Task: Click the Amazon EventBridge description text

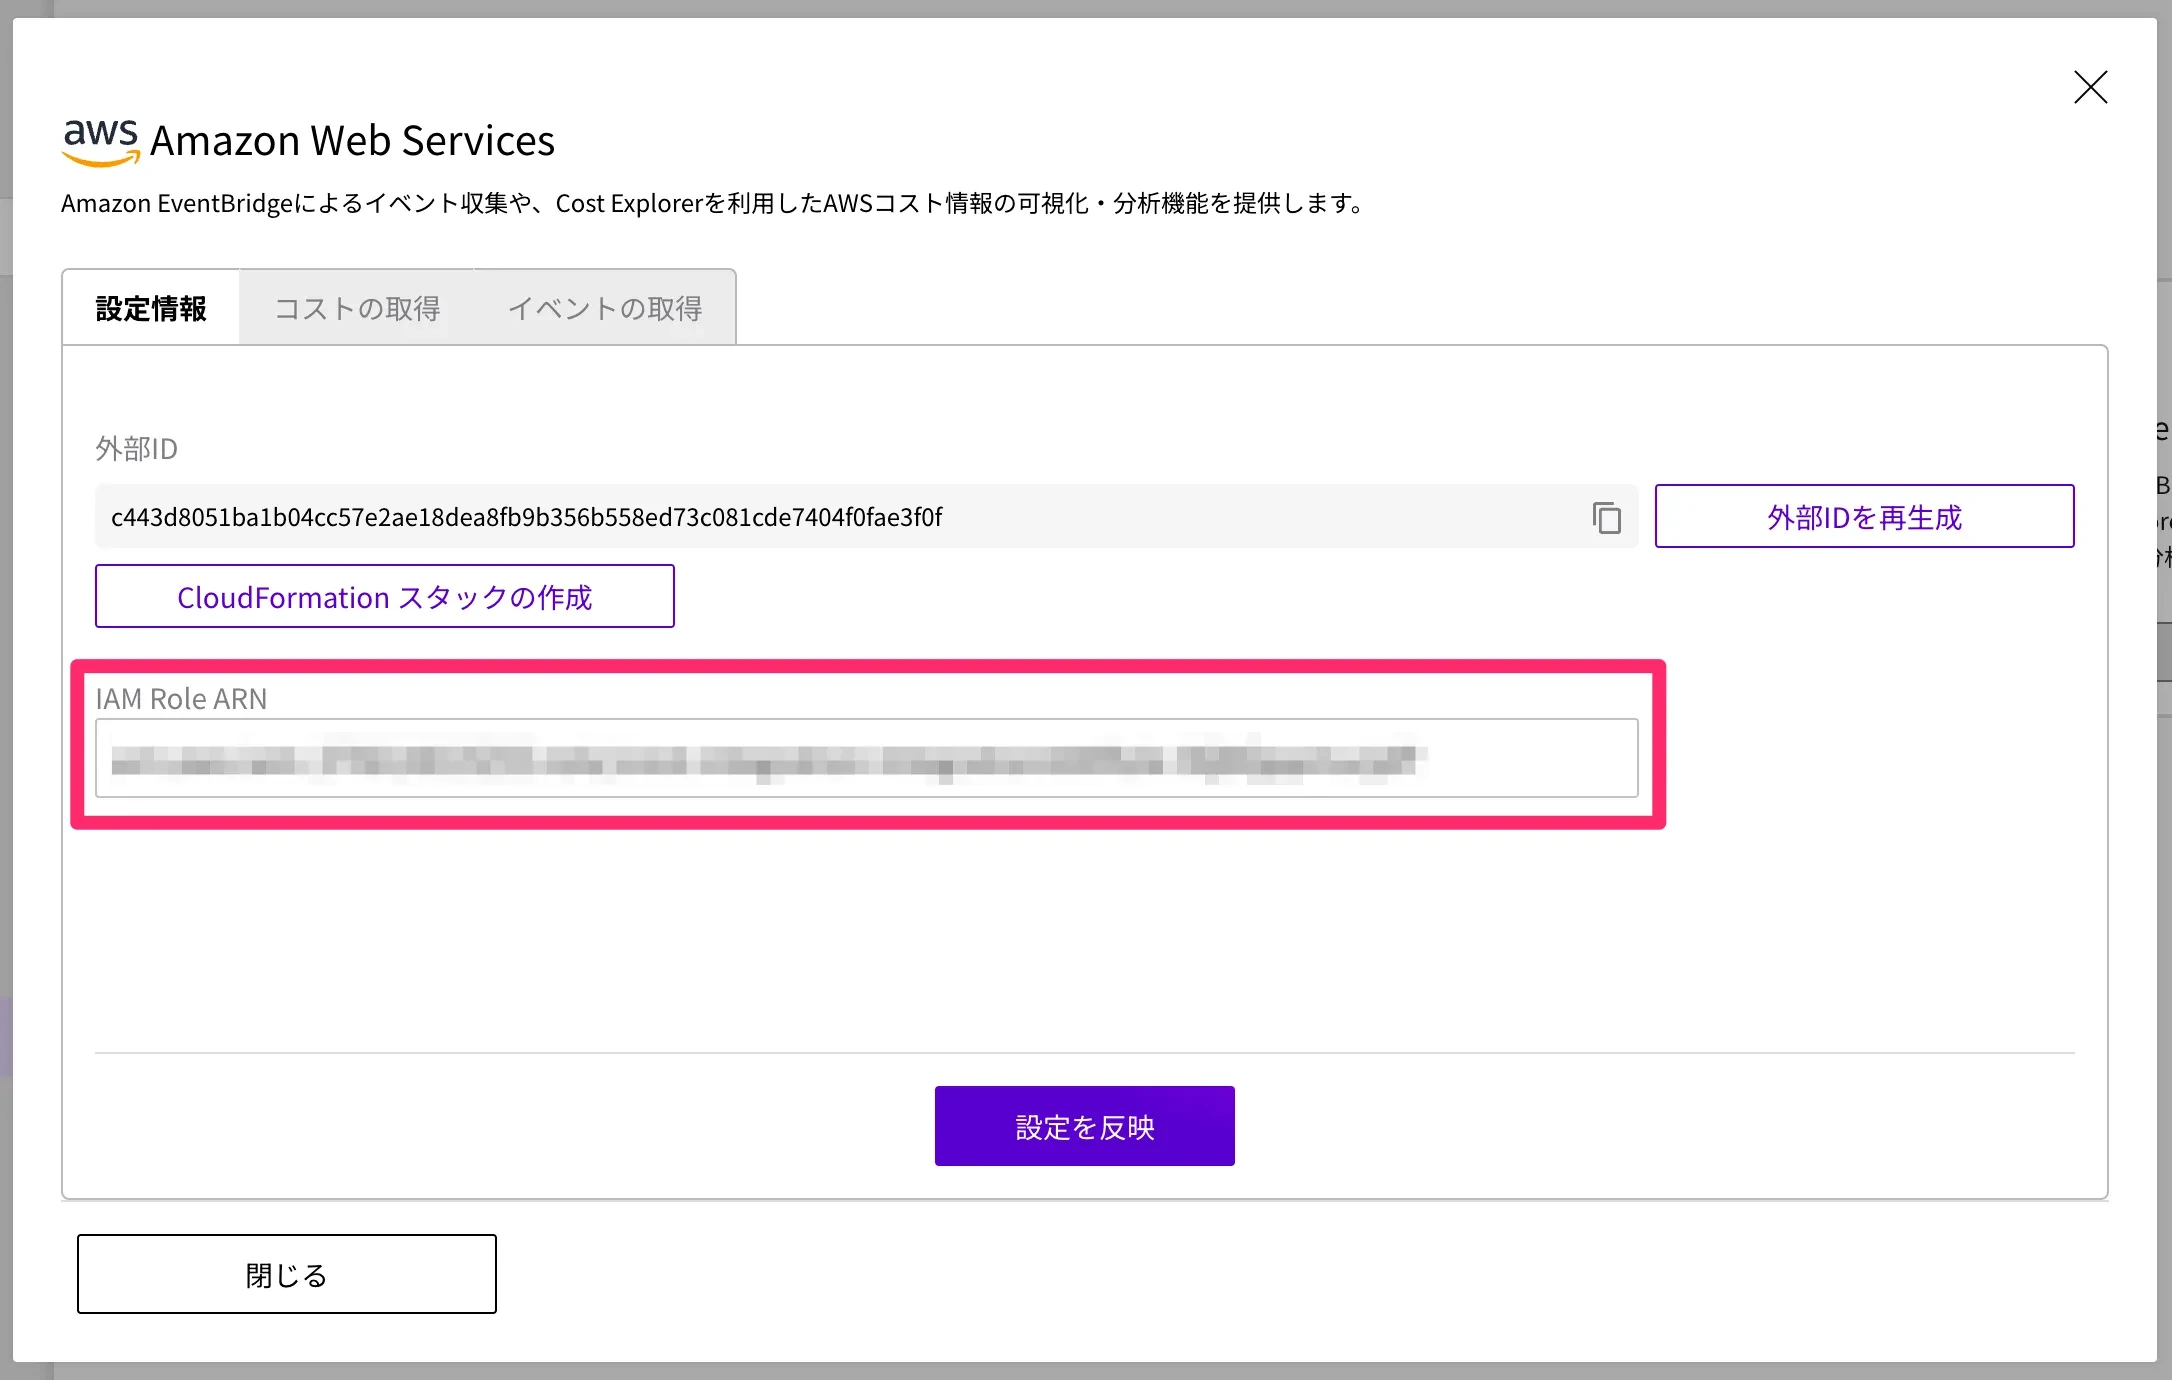Action: (x=712, y=203)
